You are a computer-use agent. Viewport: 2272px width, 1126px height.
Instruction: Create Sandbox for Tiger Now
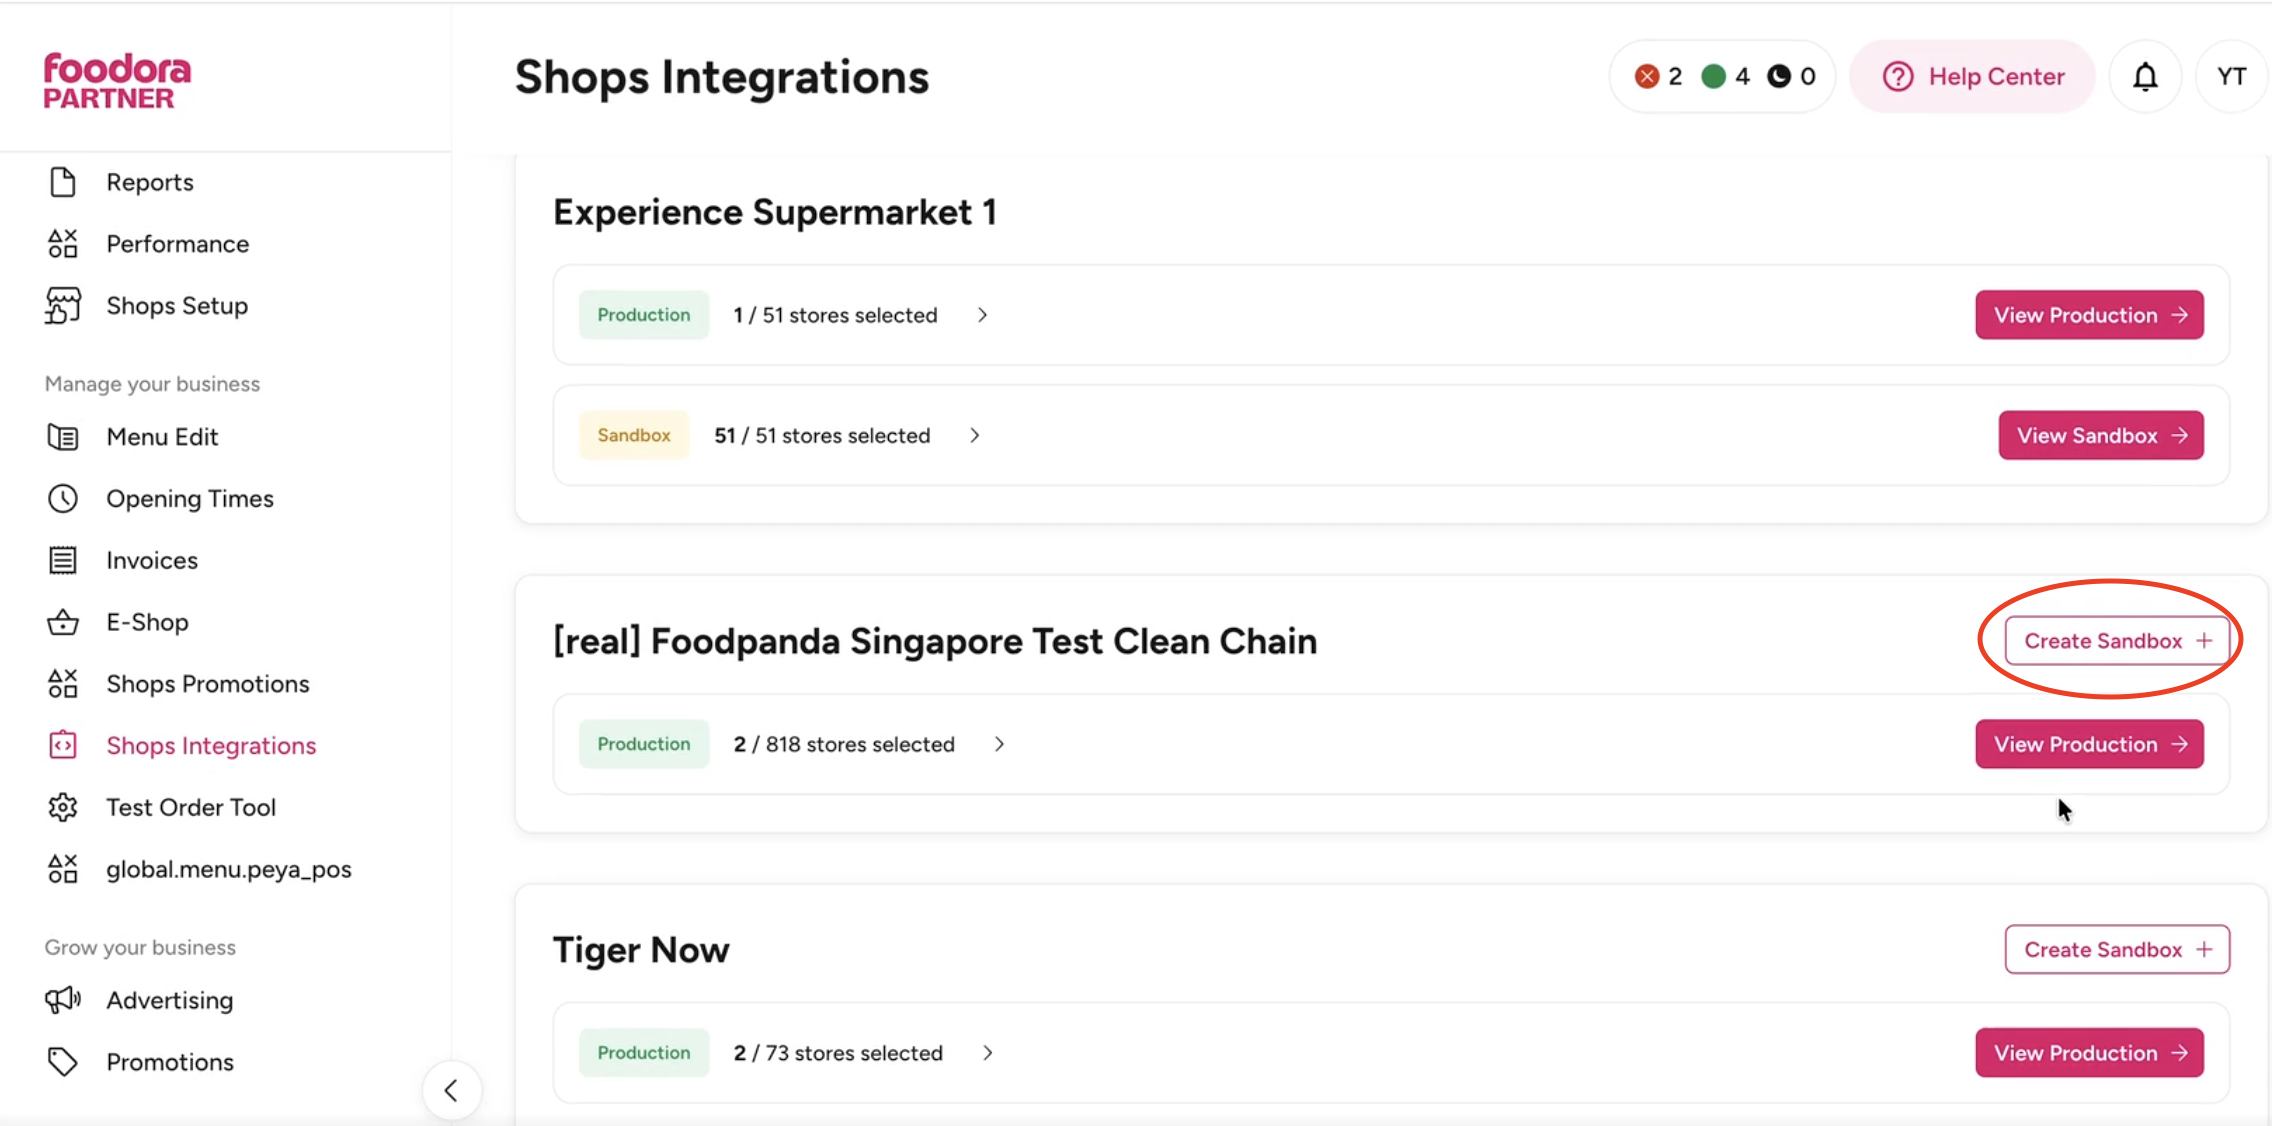click(2117, 949)
